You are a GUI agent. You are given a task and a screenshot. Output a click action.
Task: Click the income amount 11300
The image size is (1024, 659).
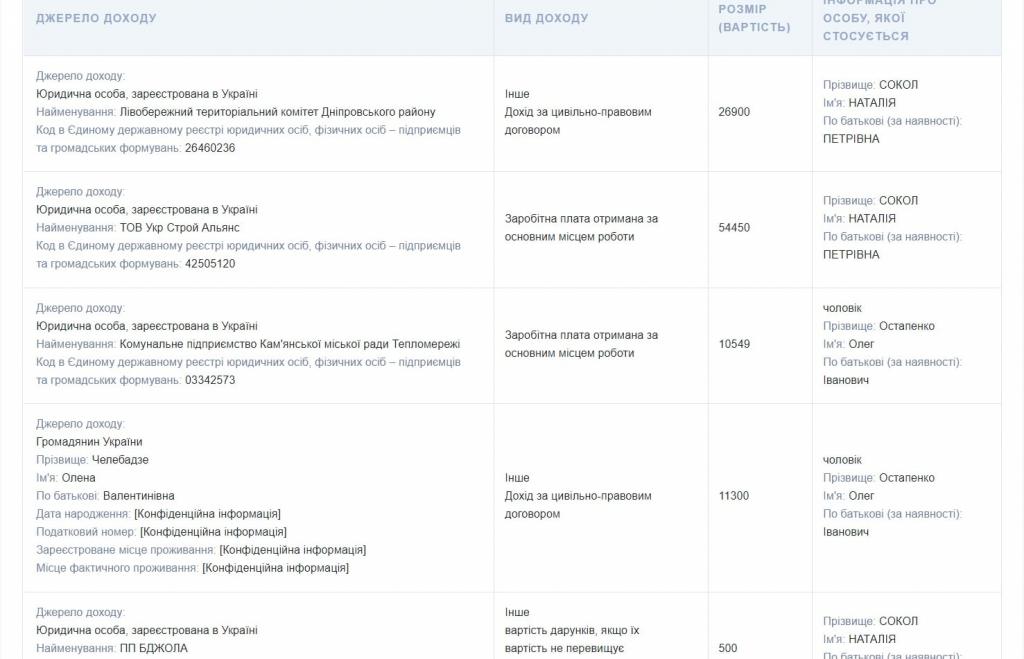(733, 496)
